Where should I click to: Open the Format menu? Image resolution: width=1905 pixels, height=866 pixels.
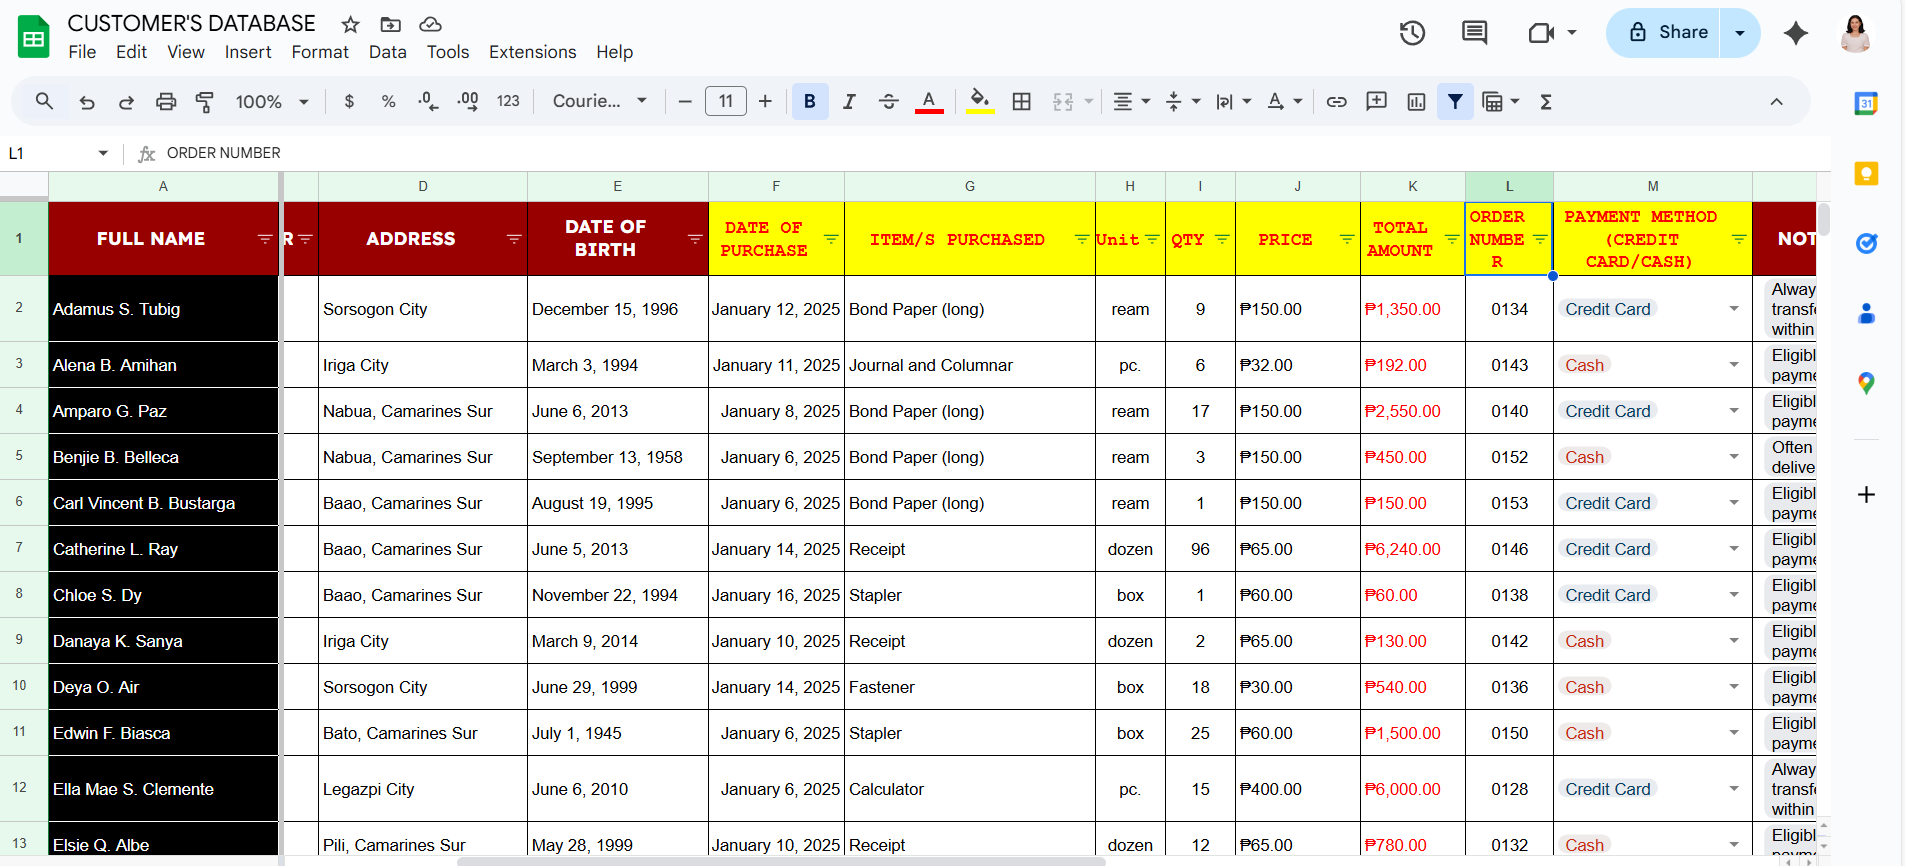(320, 52)
